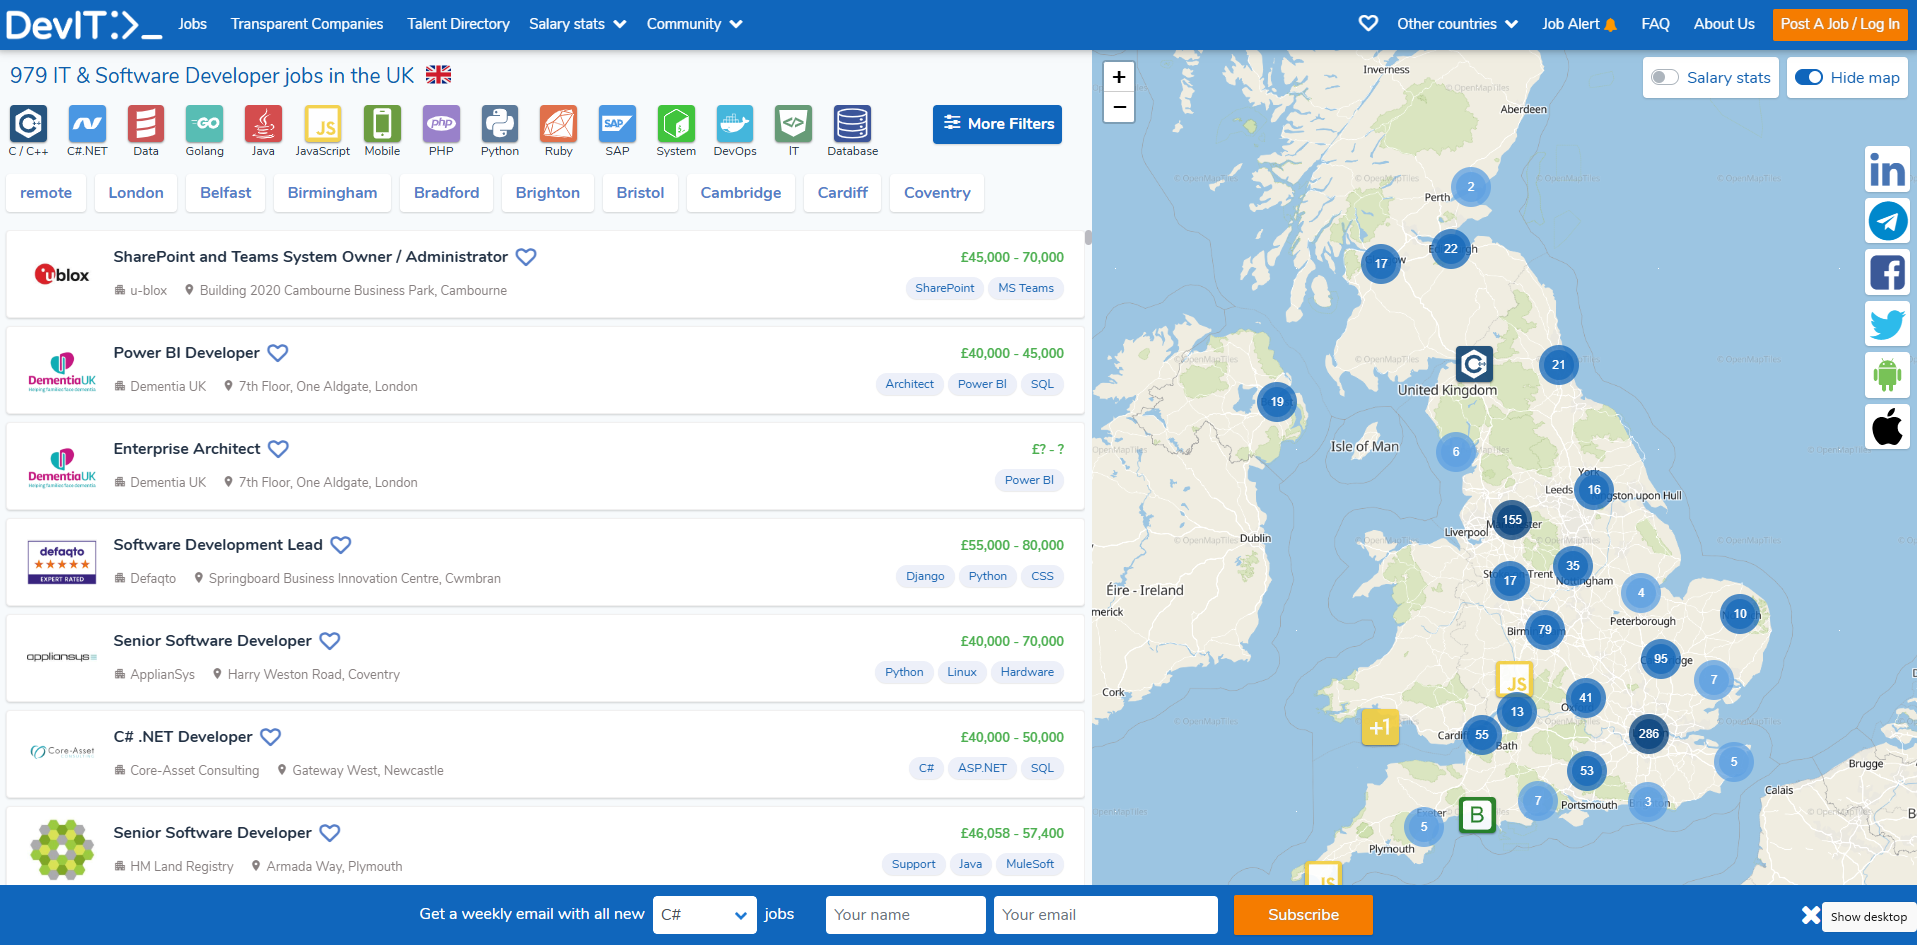Select the Data category icon

pos(146,124)
